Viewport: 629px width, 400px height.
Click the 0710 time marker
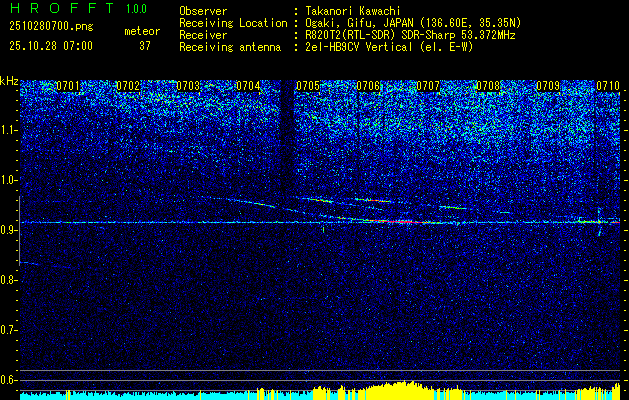608,86
